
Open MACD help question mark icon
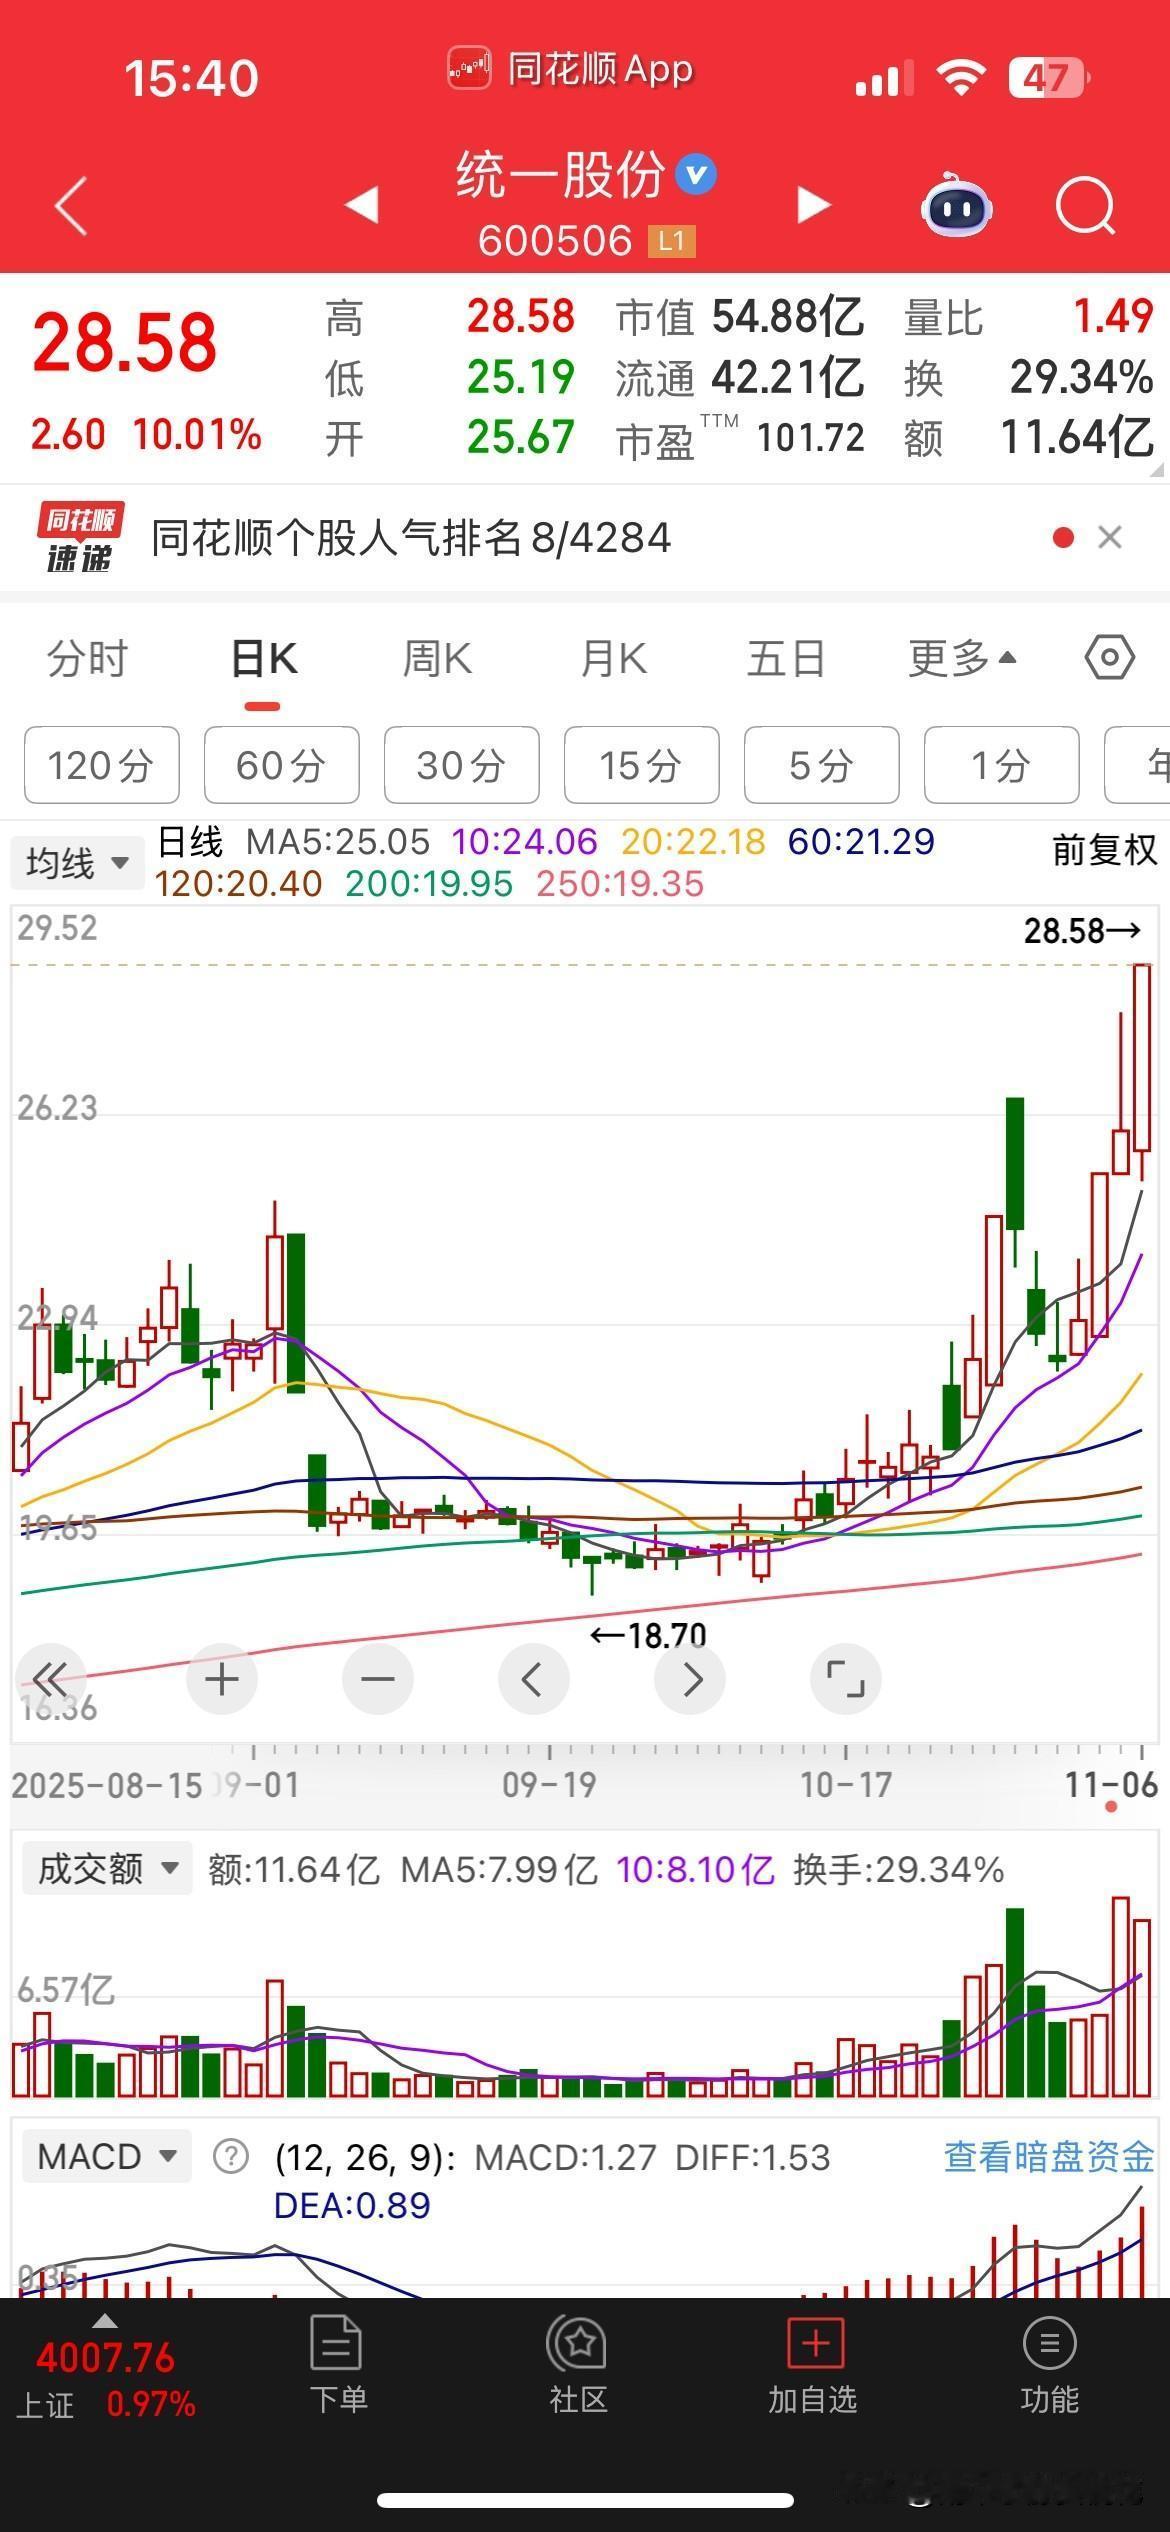pos(231,2157)
